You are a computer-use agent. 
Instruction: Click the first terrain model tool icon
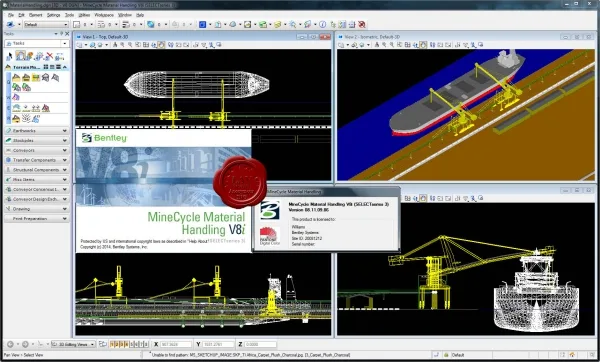(x=16, y=78)
